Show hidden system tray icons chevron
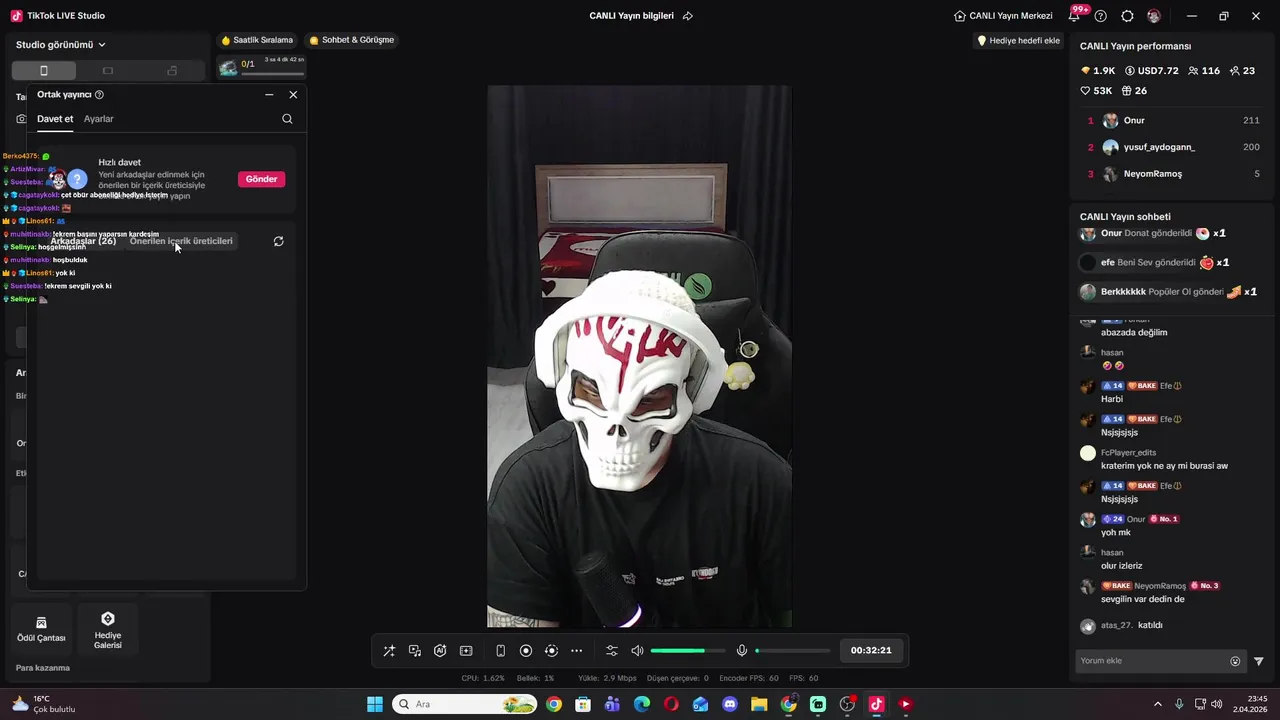 (x=1158, y=704)
